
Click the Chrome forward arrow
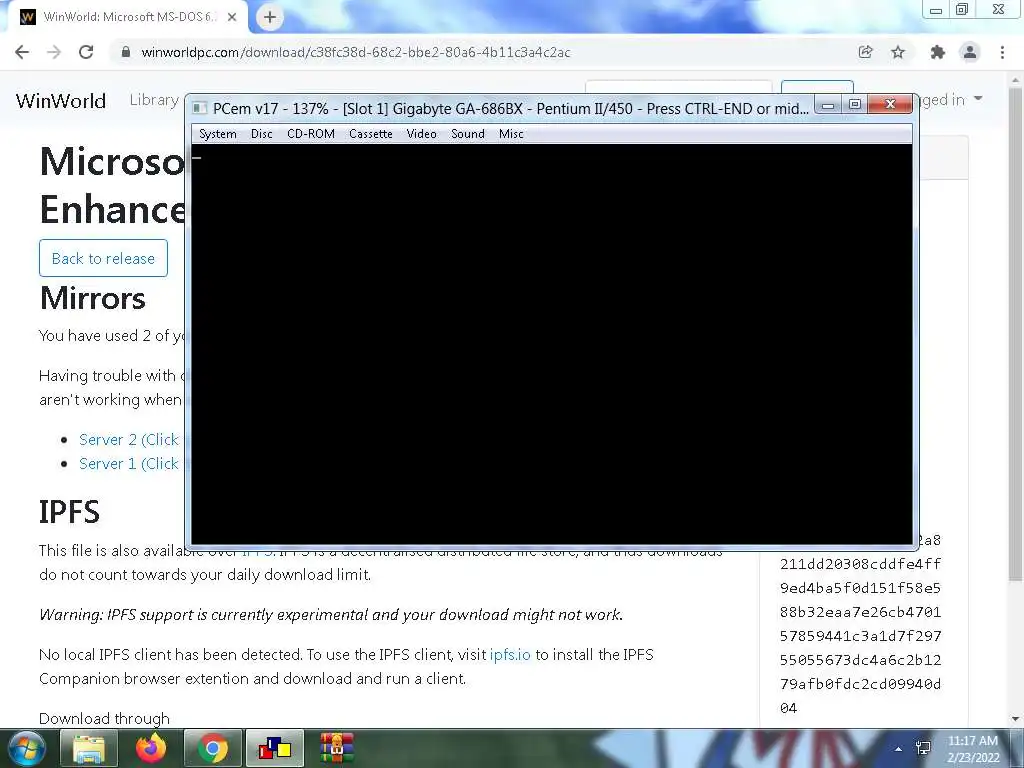[x=54, y=52]
